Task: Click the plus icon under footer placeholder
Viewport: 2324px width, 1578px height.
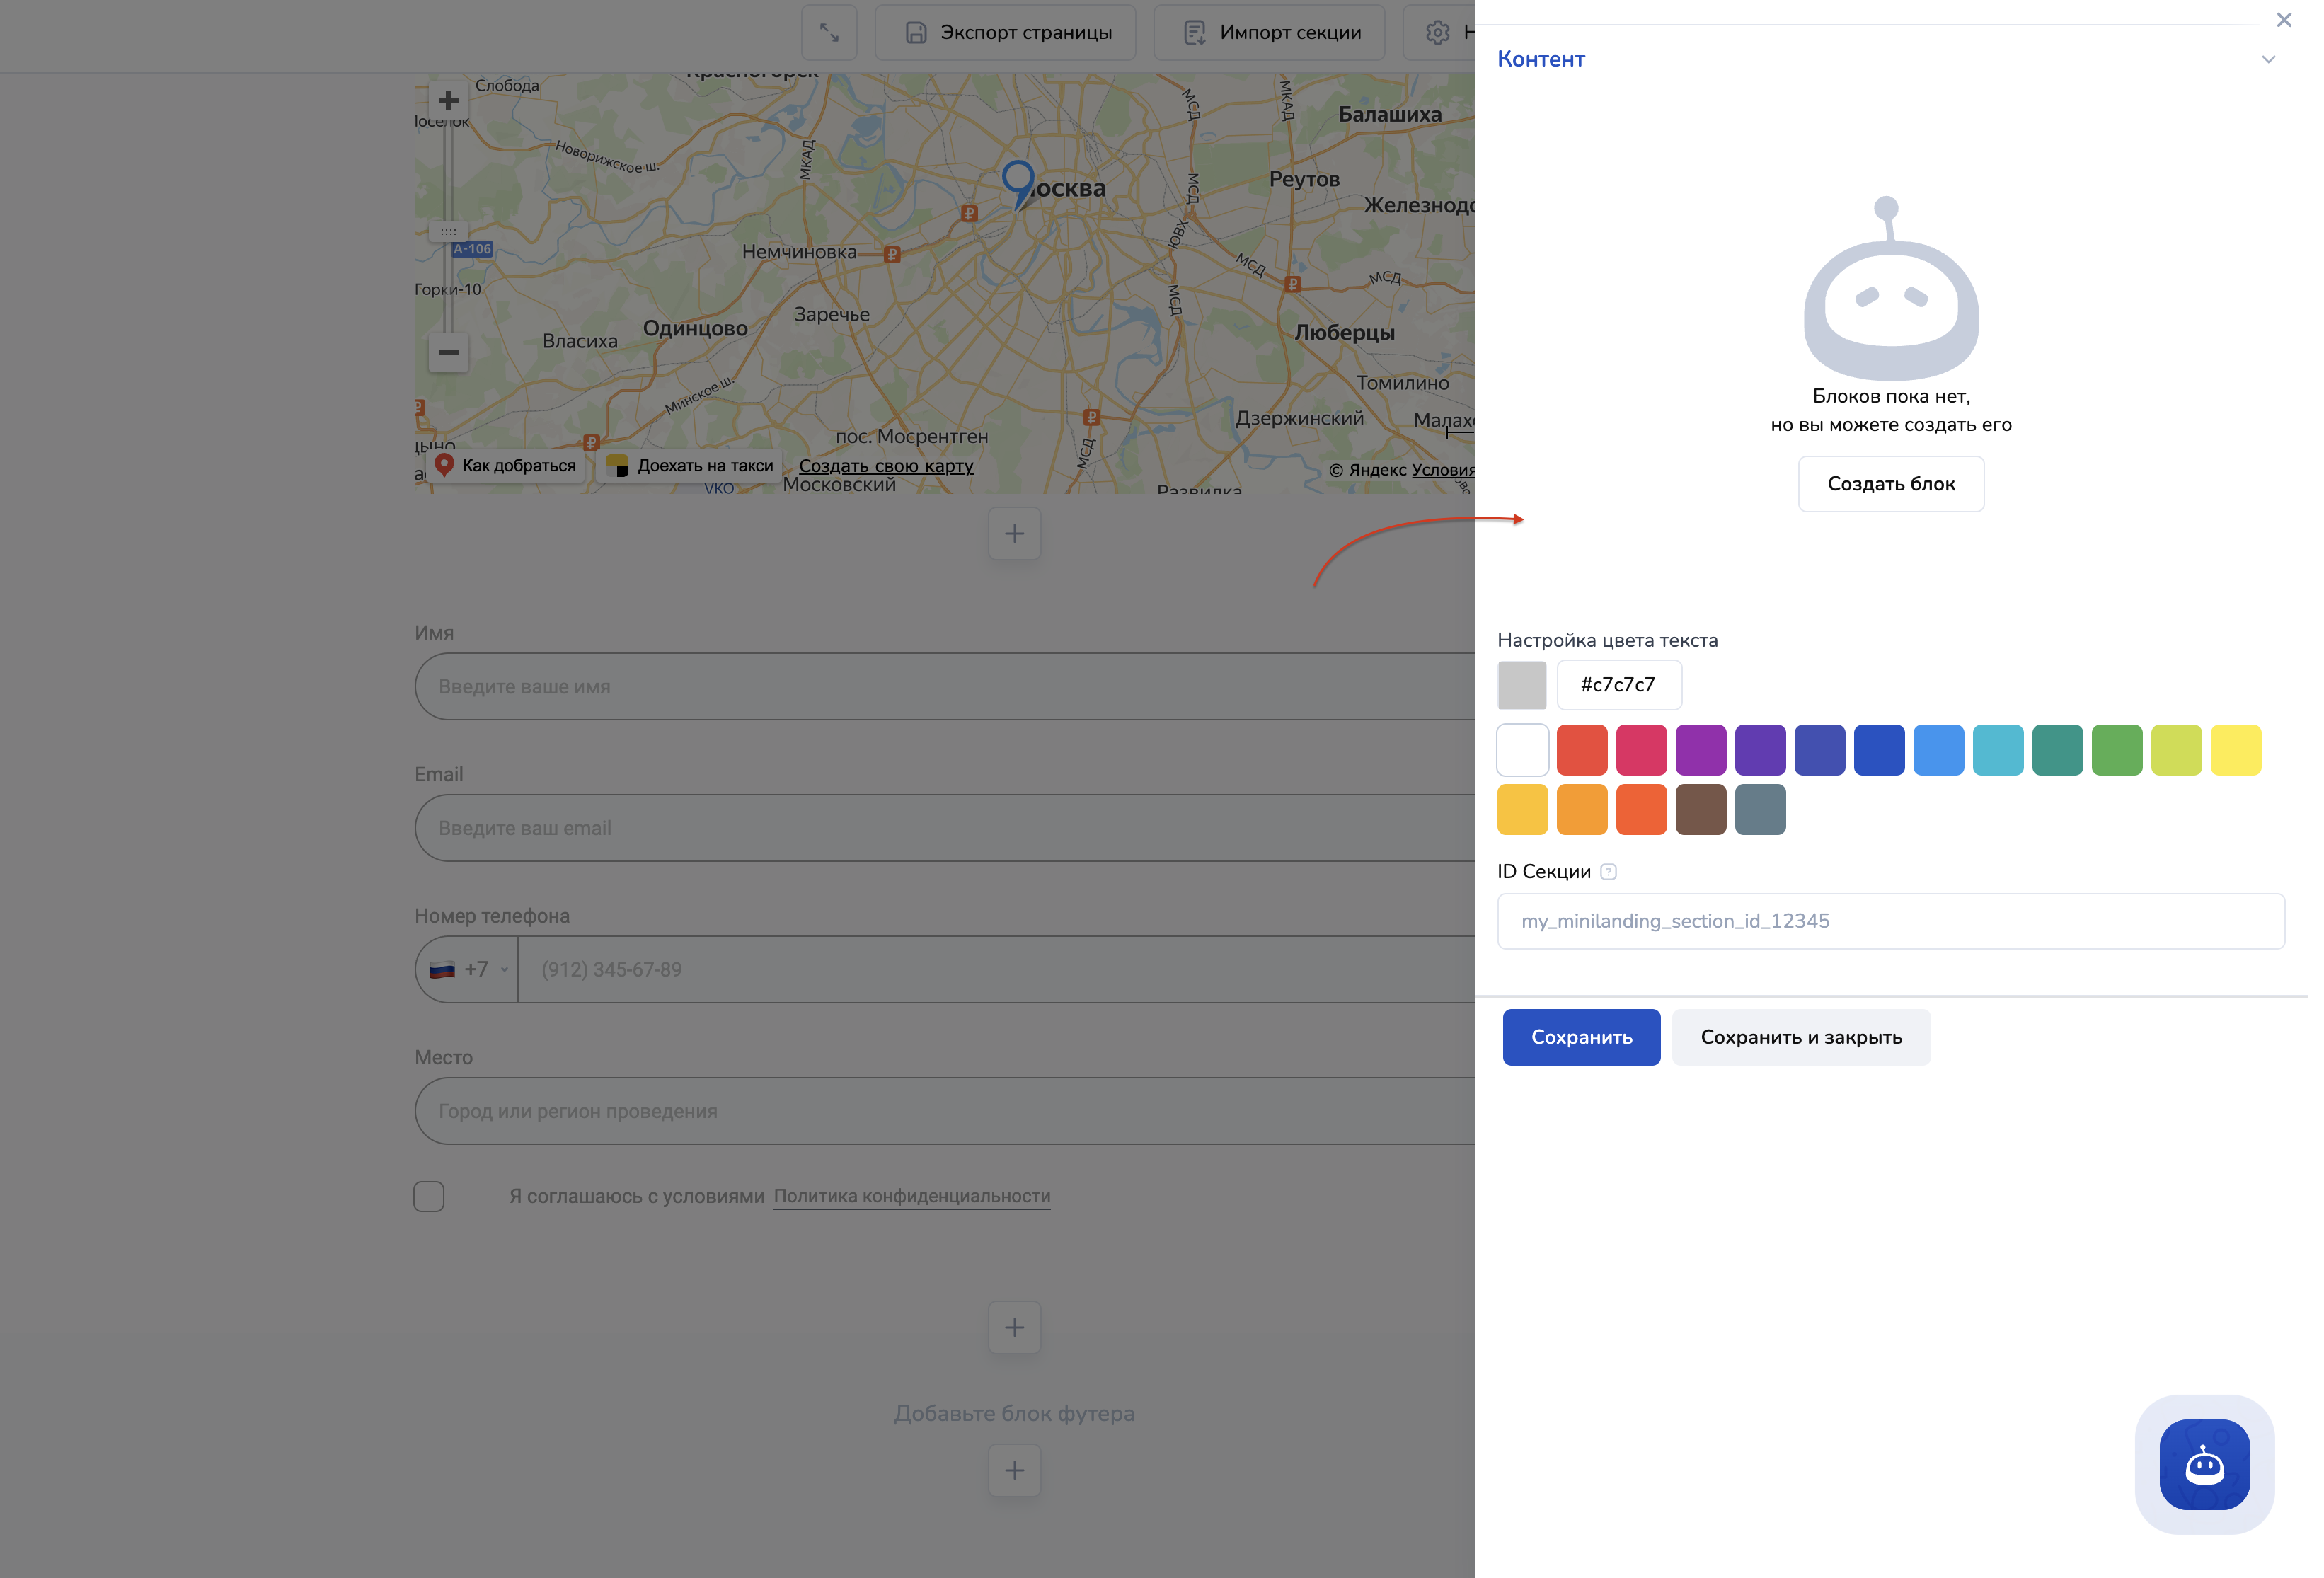Action: point(1014,1470)
